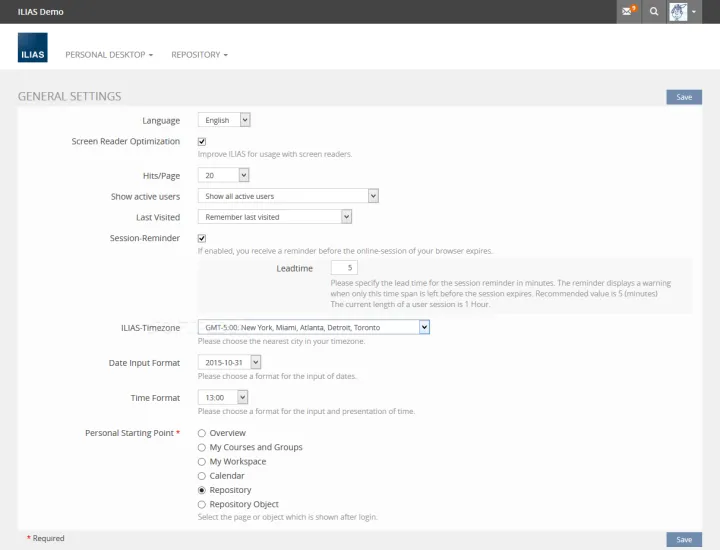Click the top Save button
Image resolution: width=720 pixels, height=550 pixels.
[x=683, y=97]
